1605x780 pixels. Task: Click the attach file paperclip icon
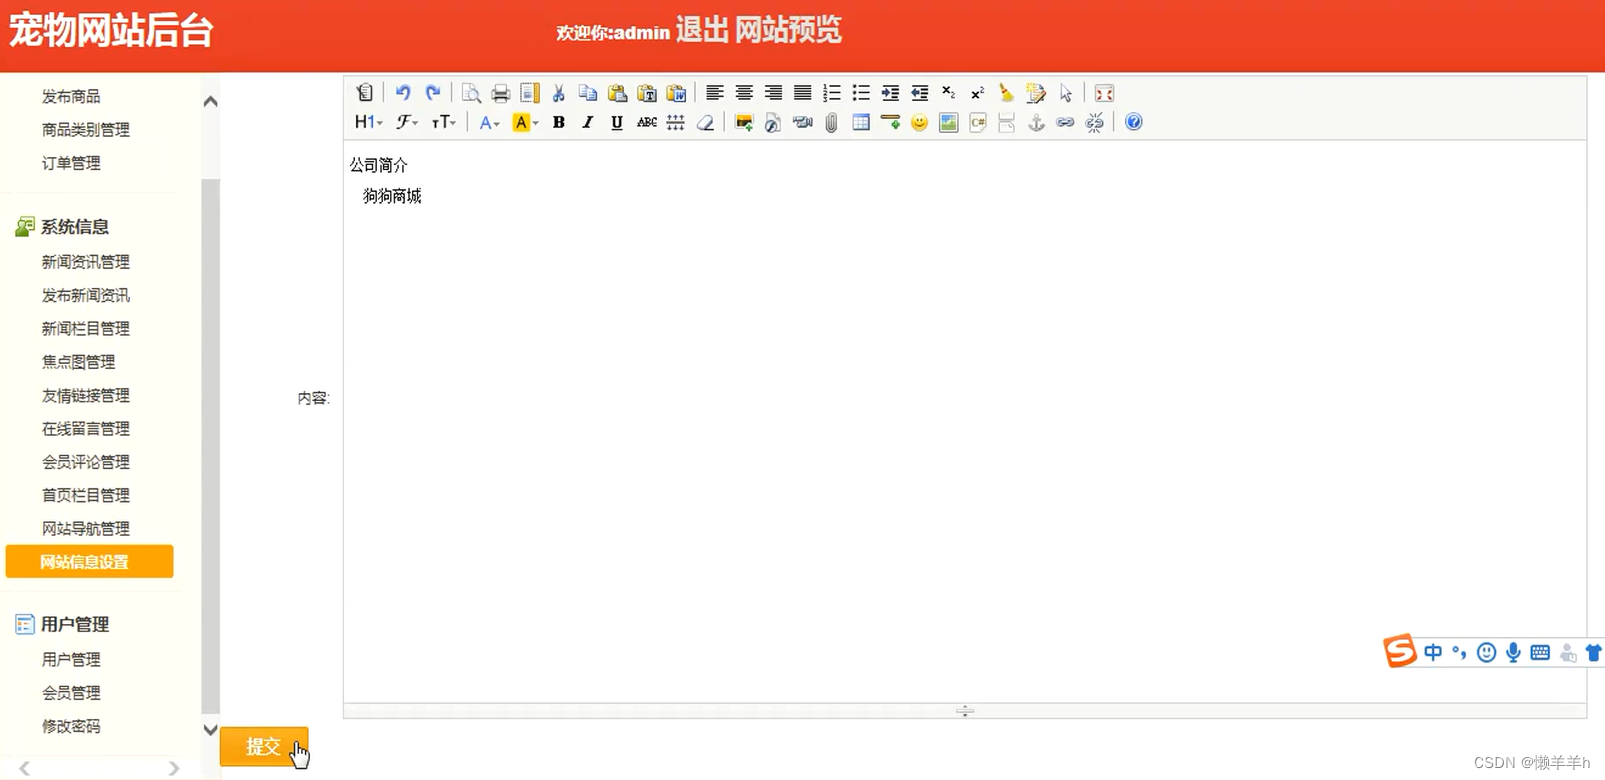832,122
